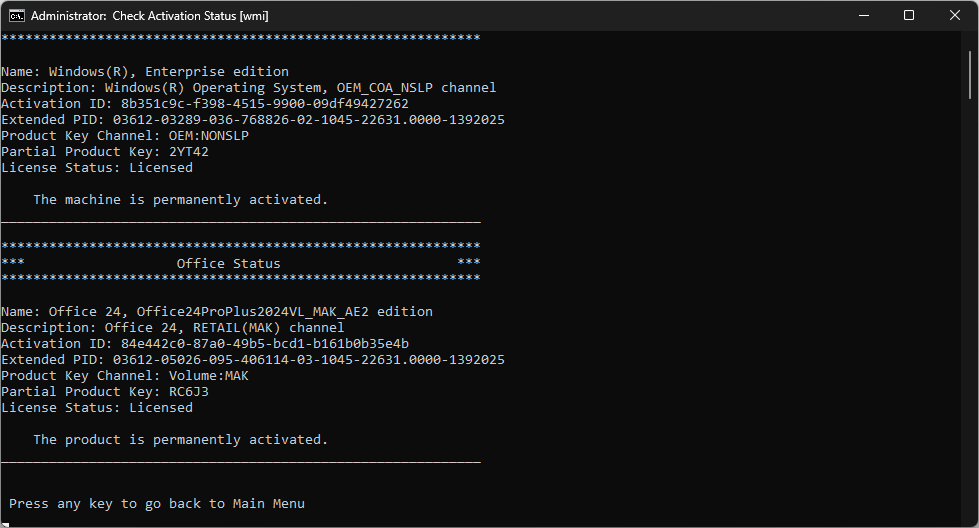
Task: Click the 'OEM:NONSLP' product key channel text
Action: 209,135
